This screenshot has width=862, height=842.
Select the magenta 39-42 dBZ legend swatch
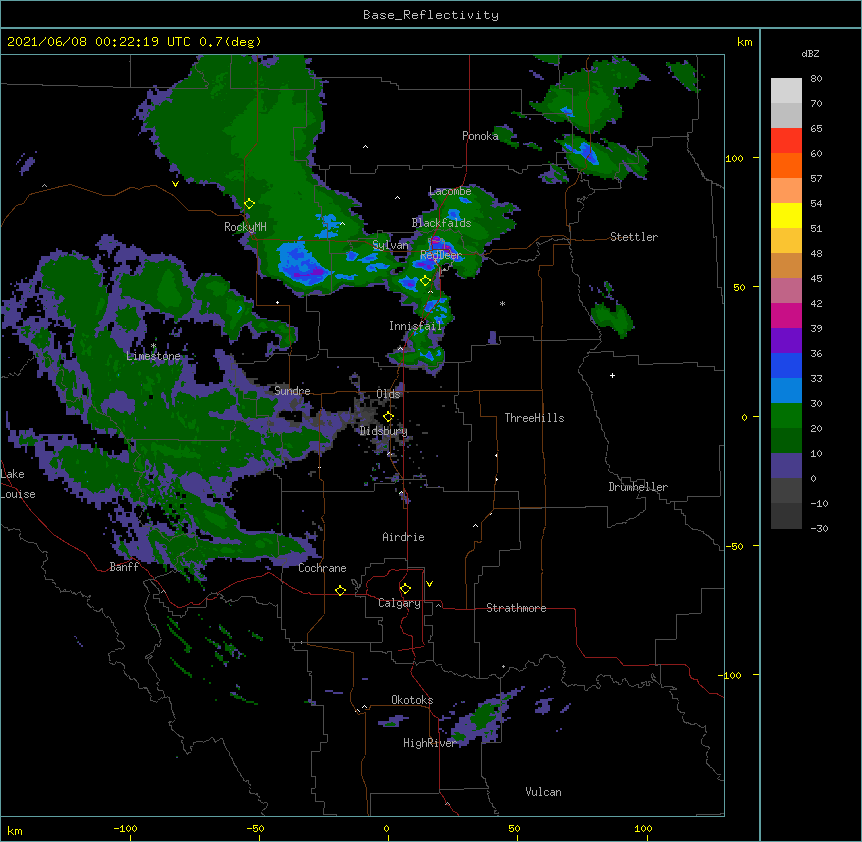click(786, 315)
